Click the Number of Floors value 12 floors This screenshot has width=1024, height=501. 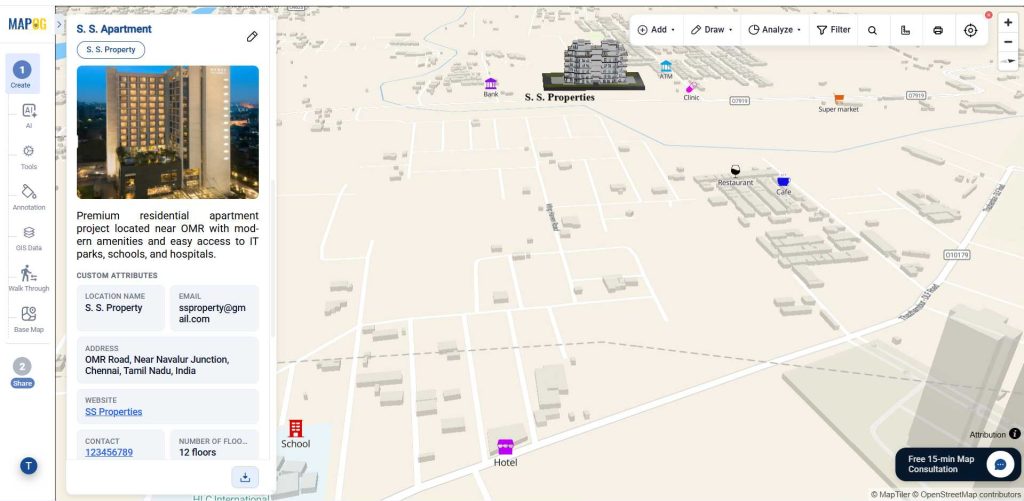(x=197, y=452)
